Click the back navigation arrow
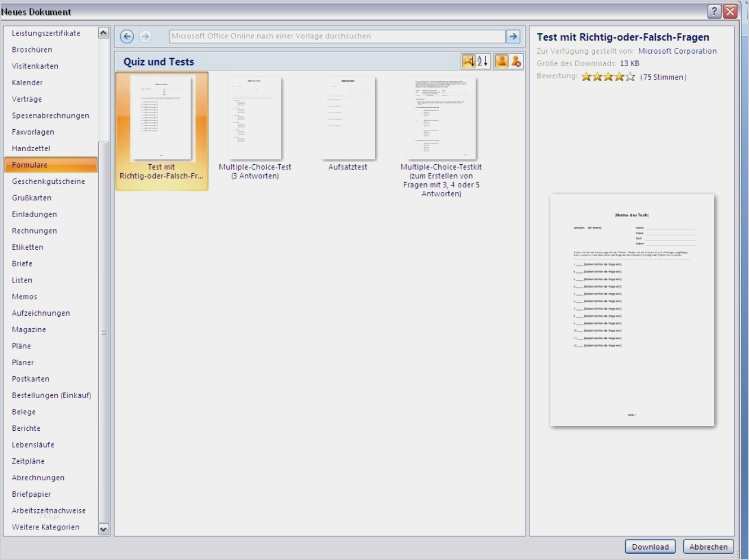749x560 pixels. 127,36
